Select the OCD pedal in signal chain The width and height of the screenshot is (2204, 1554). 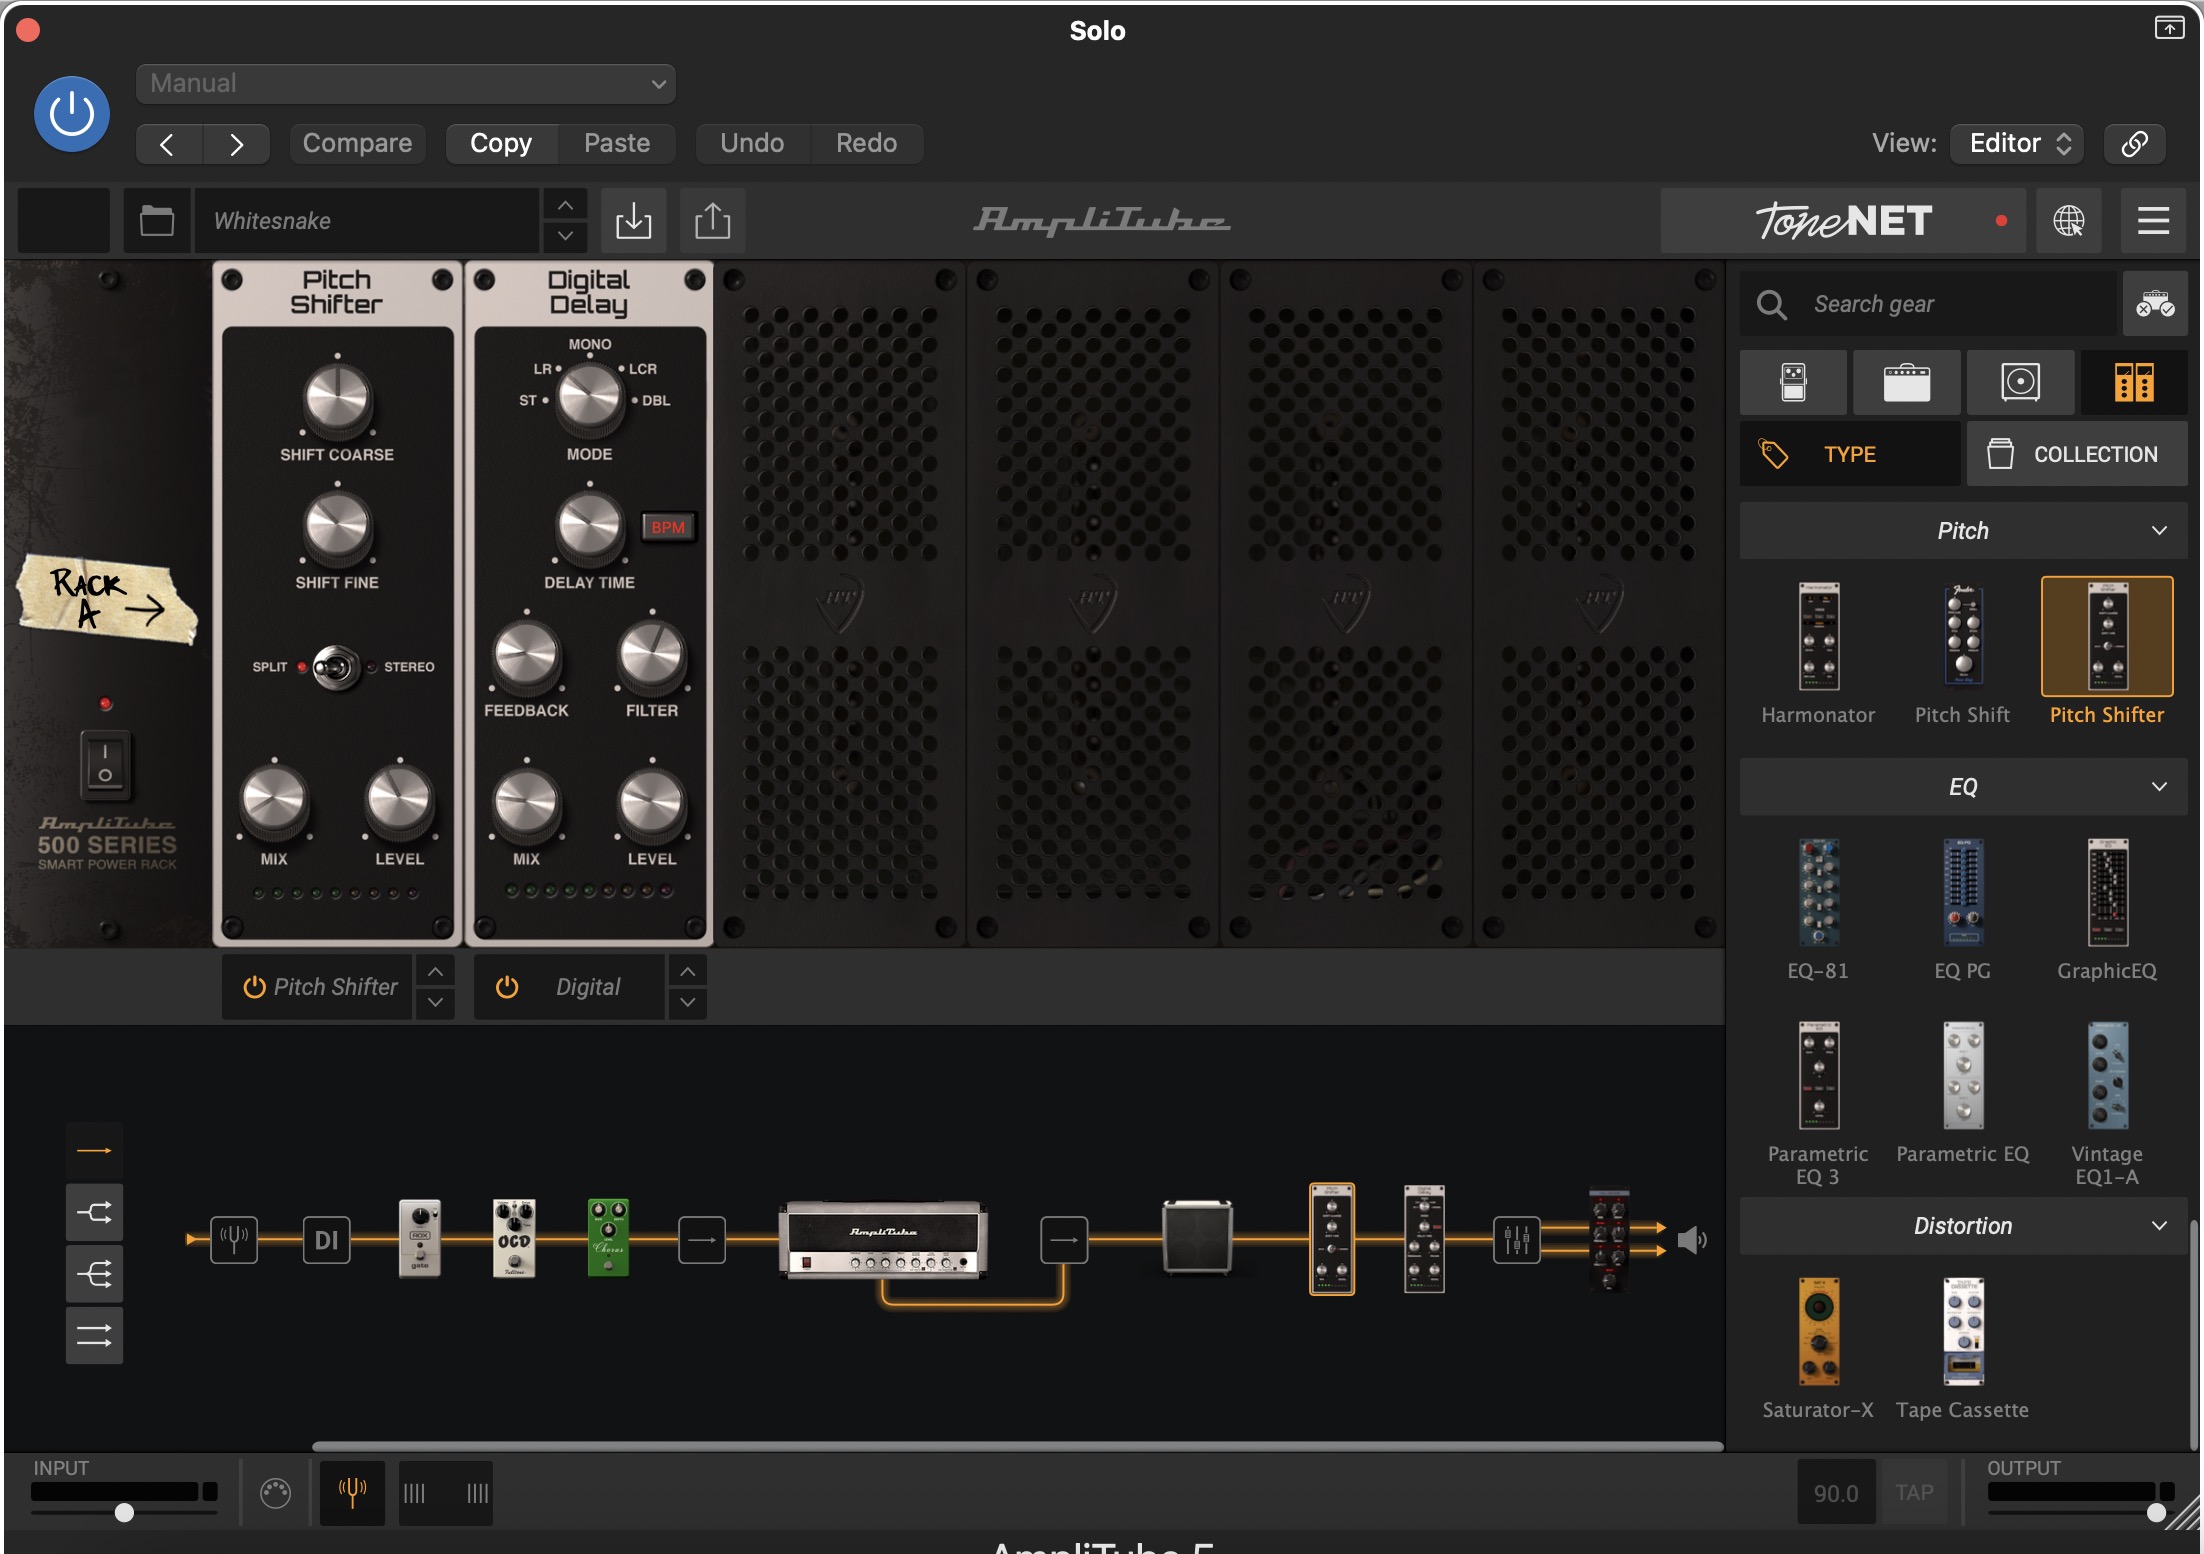(514, 1238)
